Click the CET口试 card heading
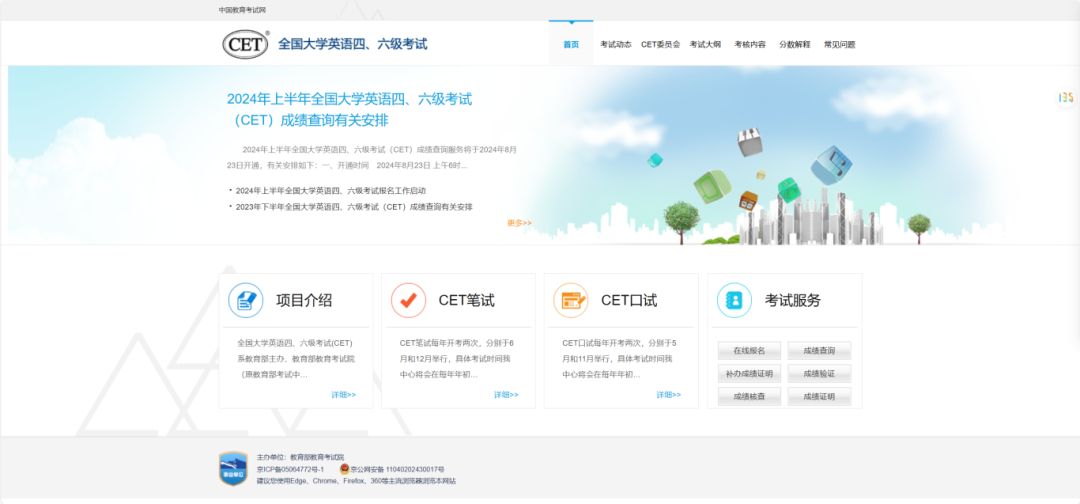 click(x=629, y=300)
